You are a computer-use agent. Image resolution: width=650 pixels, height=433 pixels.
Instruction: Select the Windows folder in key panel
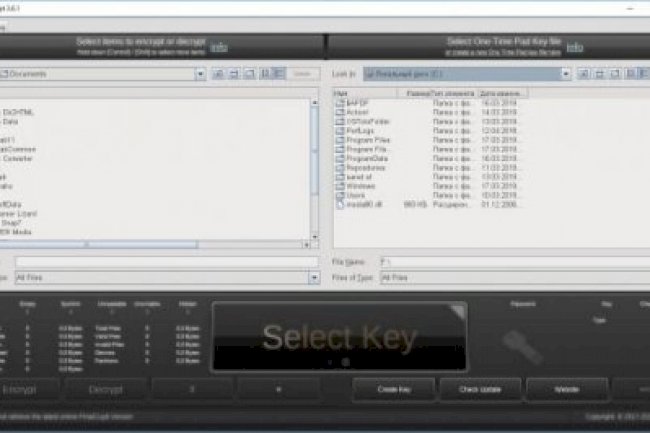[362, 186]
